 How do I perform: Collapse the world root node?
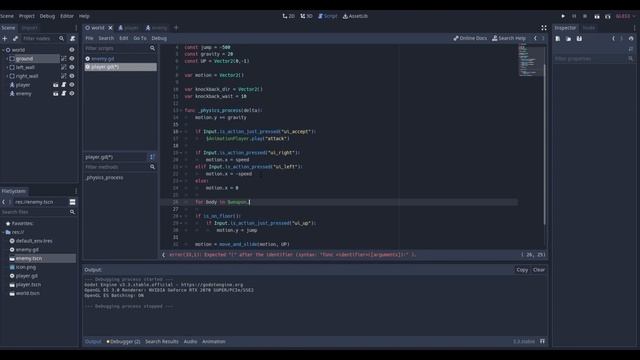3,50
